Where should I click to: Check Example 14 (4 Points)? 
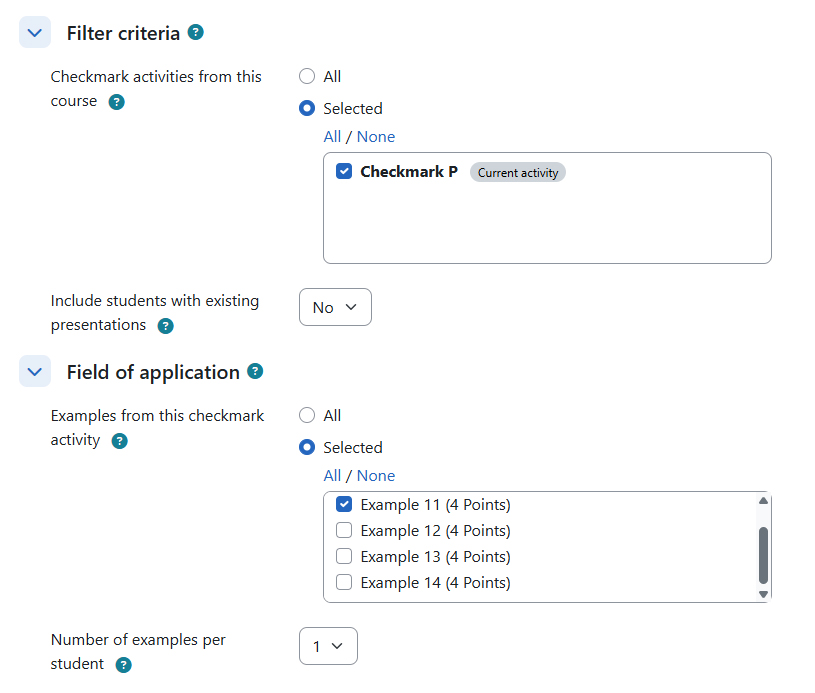344,582
